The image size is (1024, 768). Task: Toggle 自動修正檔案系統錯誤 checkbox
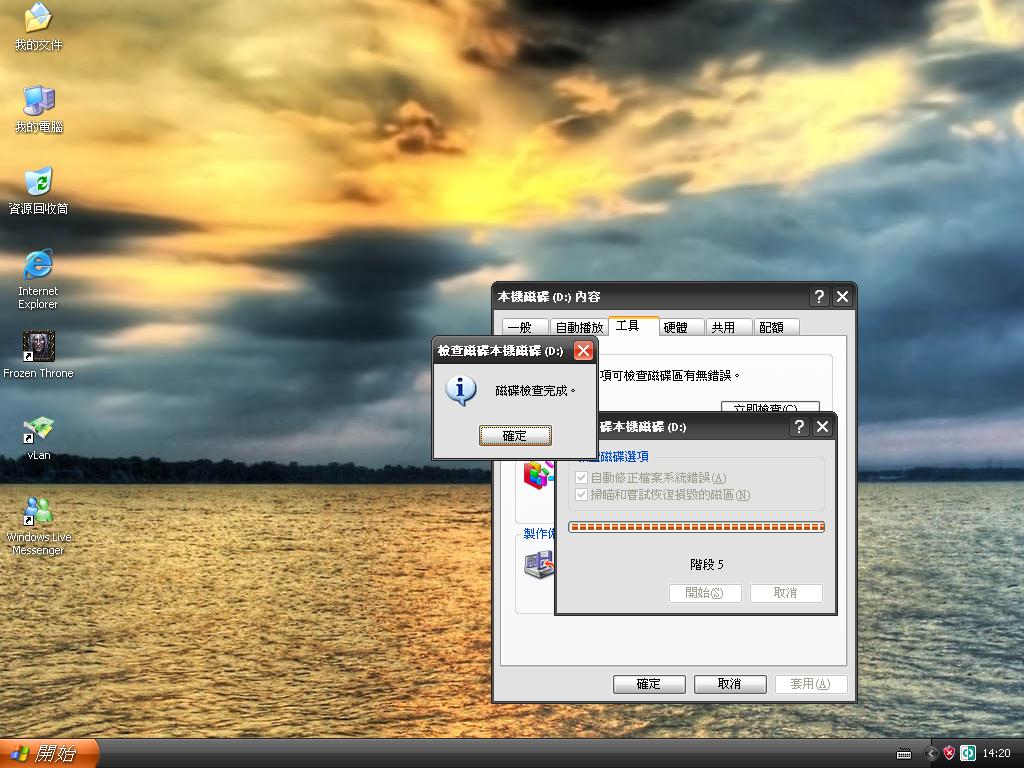point(581,478)
